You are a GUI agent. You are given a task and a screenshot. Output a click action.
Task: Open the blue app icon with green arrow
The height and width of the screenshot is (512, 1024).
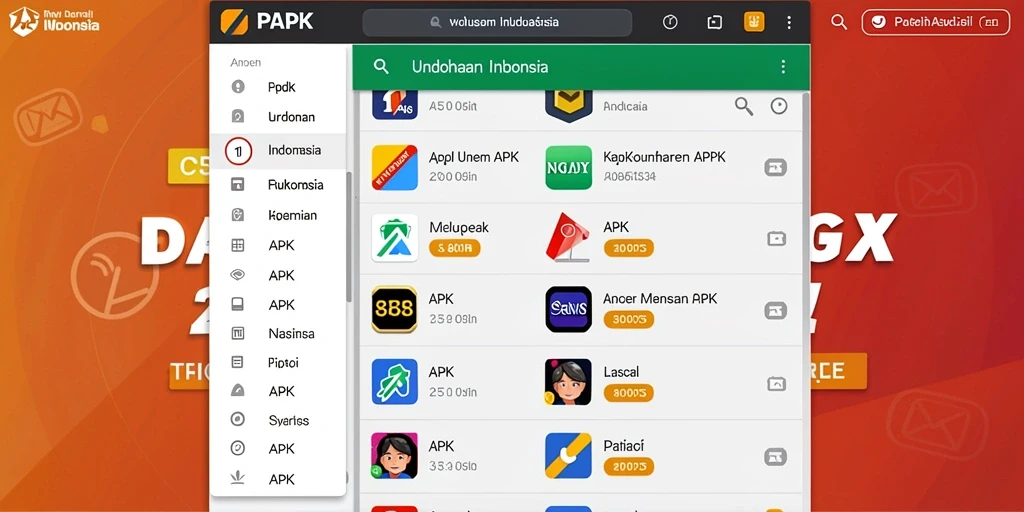click(x=394, y=381)
